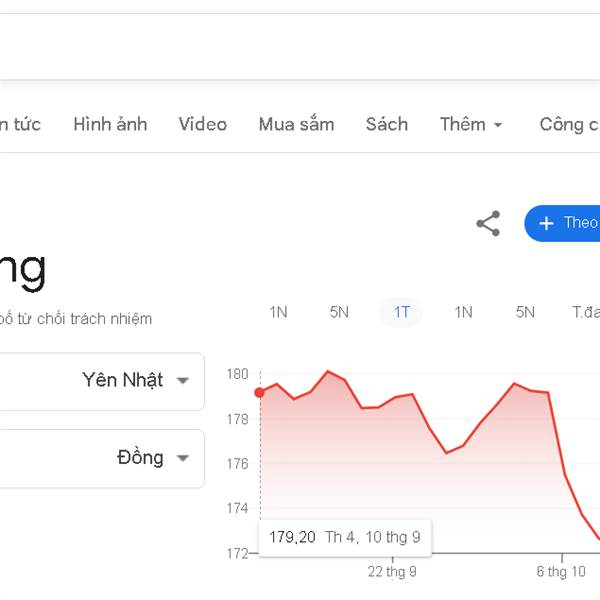Screen dimensions: 600x600
Task: Click the plus Theo dõi follow button
Action: (x=565, y=223)
